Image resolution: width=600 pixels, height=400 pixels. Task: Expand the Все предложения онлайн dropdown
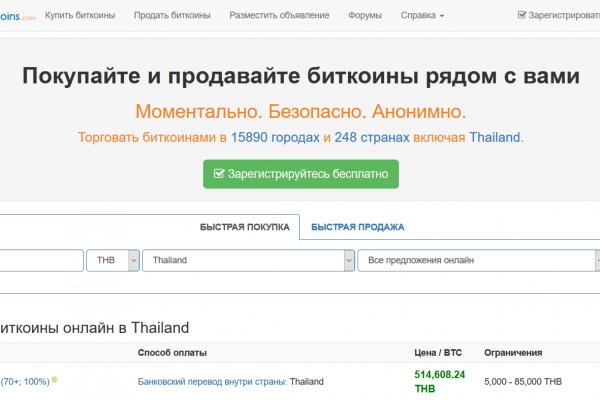[x=477, y=260]
